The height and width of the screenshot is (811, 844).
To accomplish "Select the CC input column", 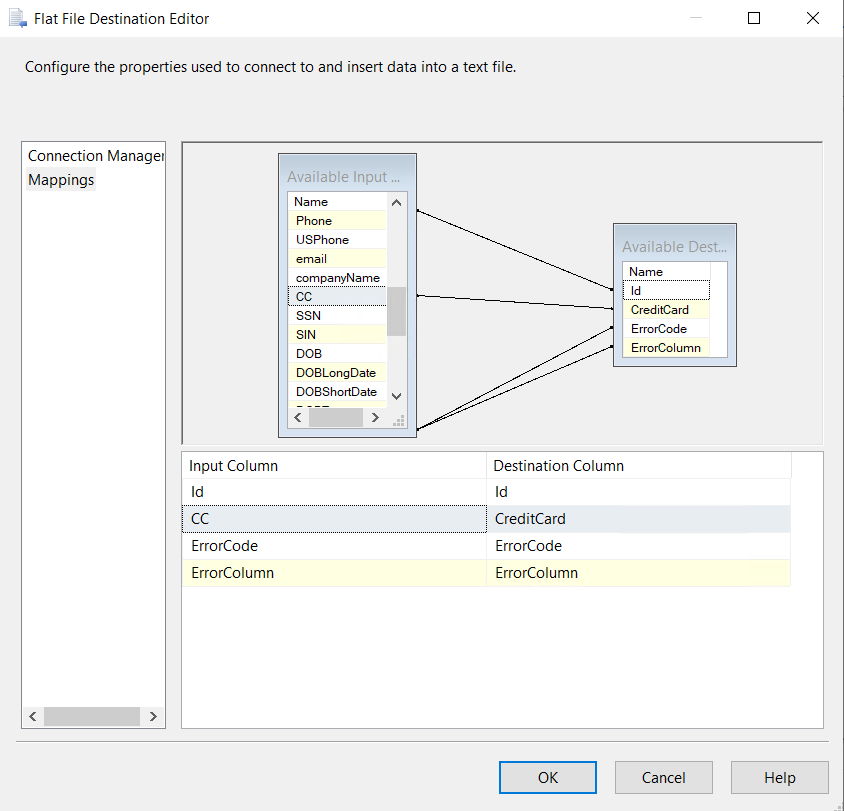I will pos(336,296).
